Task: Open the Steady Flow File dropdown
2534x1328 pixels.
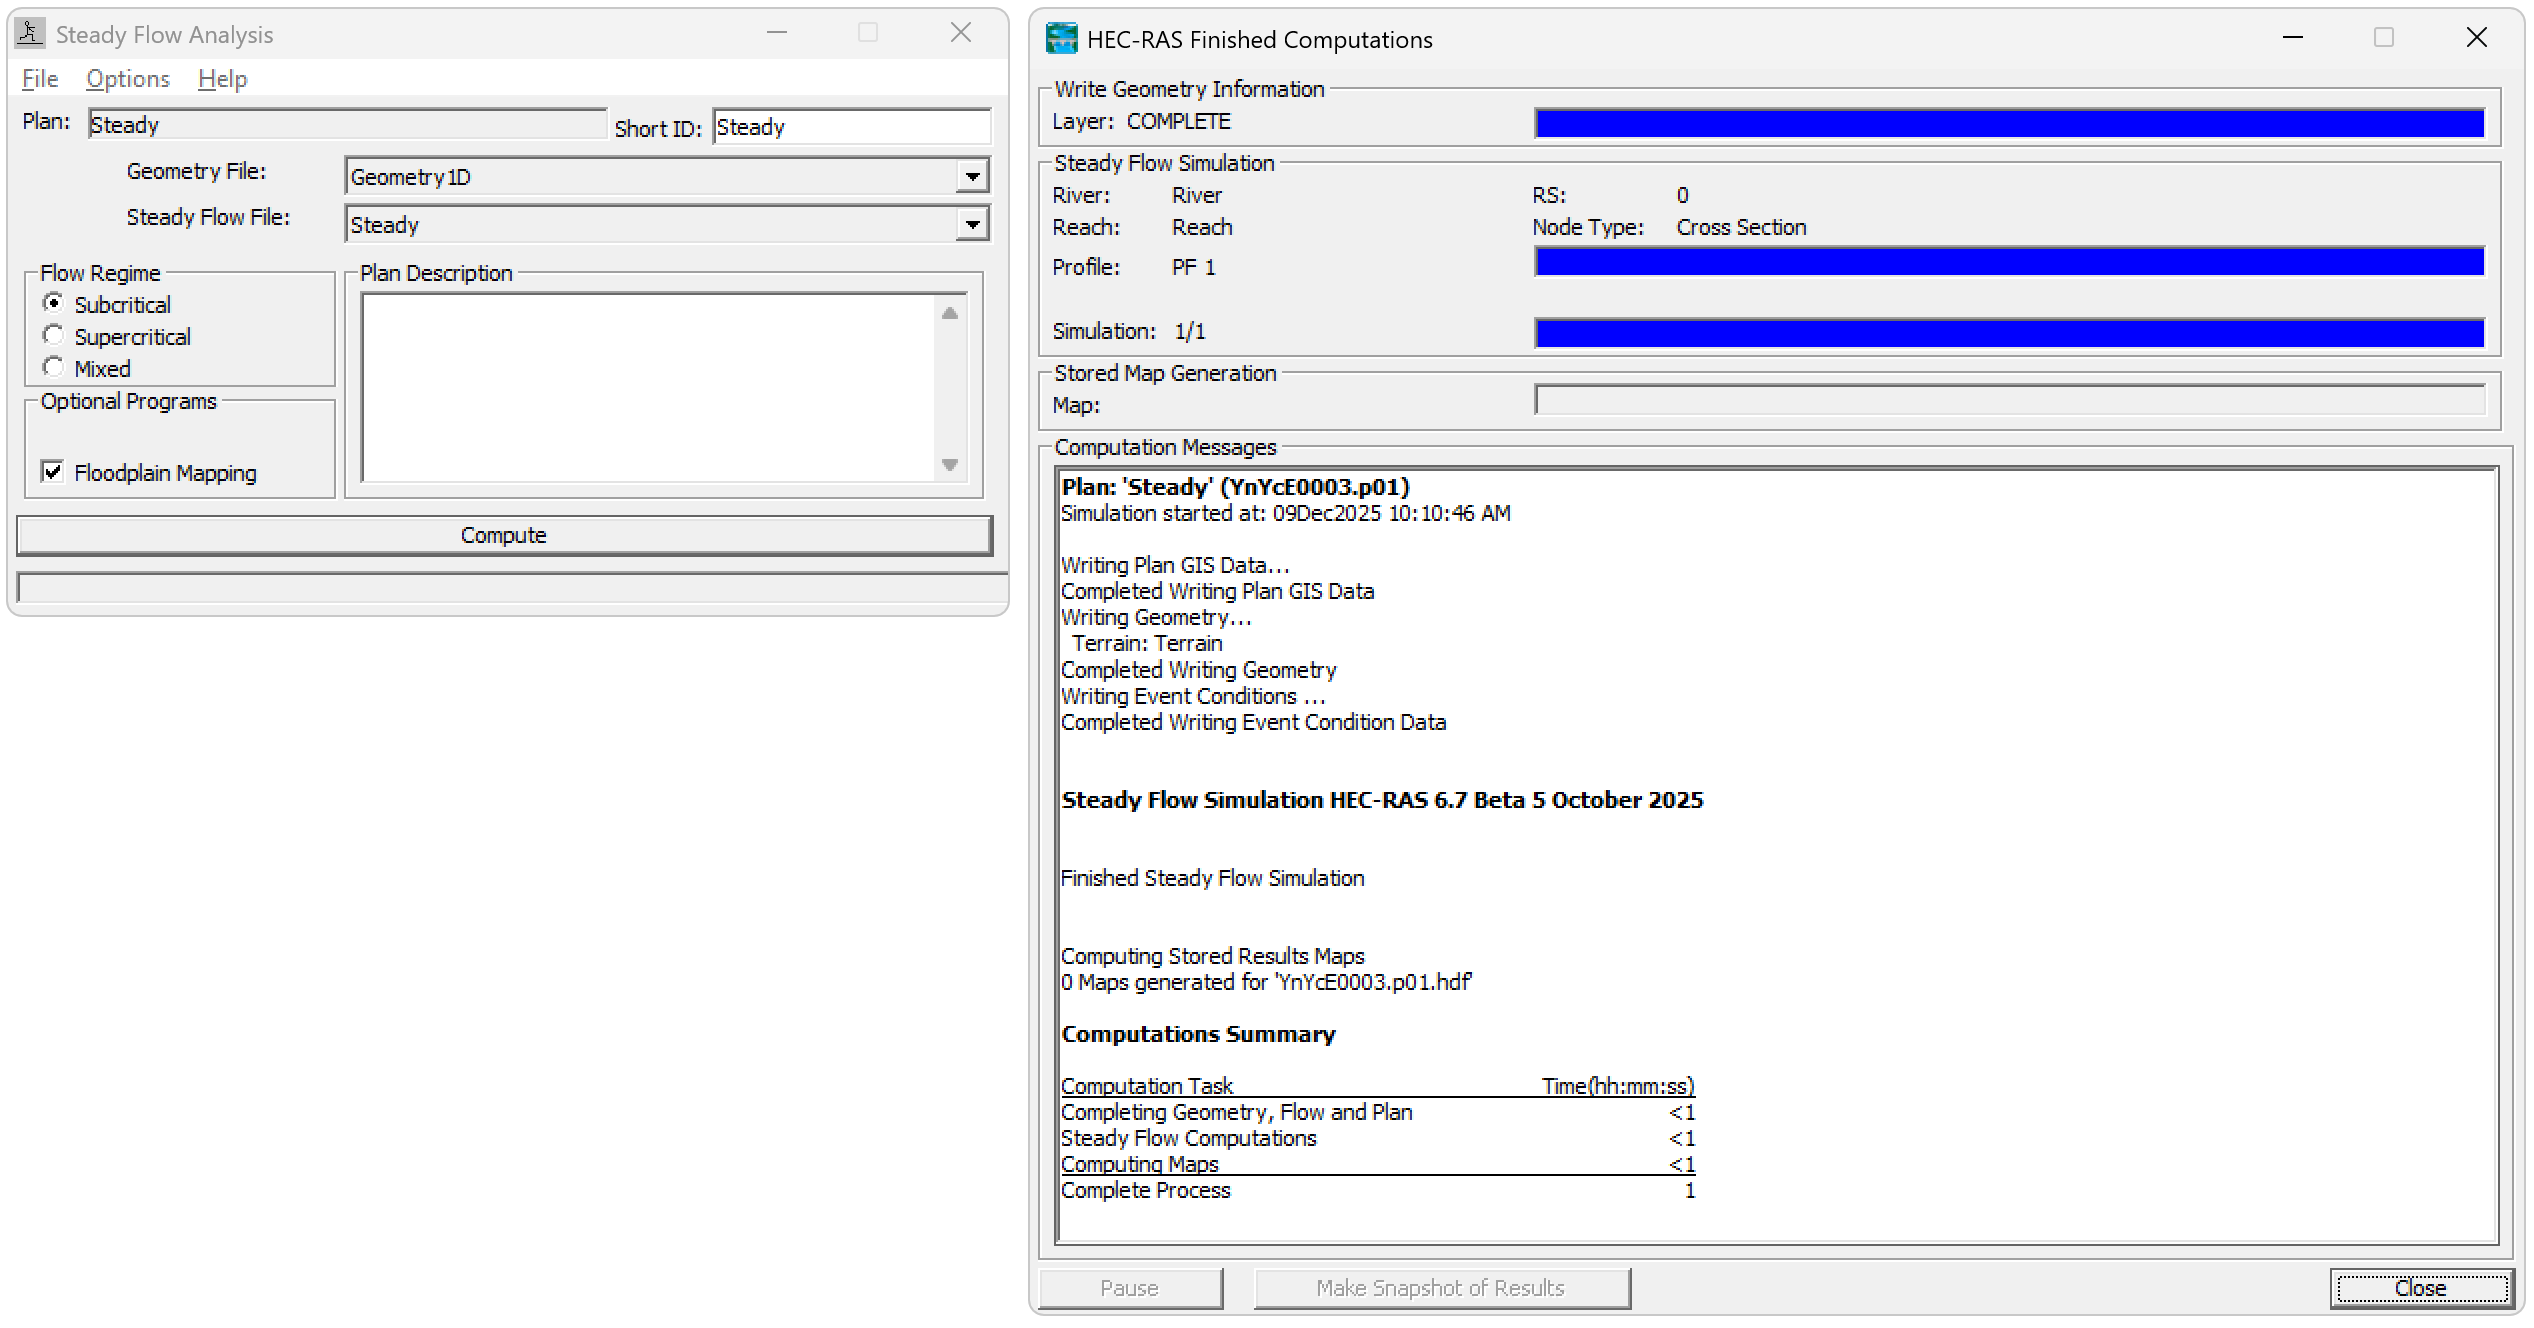Action: coord(972,225)
